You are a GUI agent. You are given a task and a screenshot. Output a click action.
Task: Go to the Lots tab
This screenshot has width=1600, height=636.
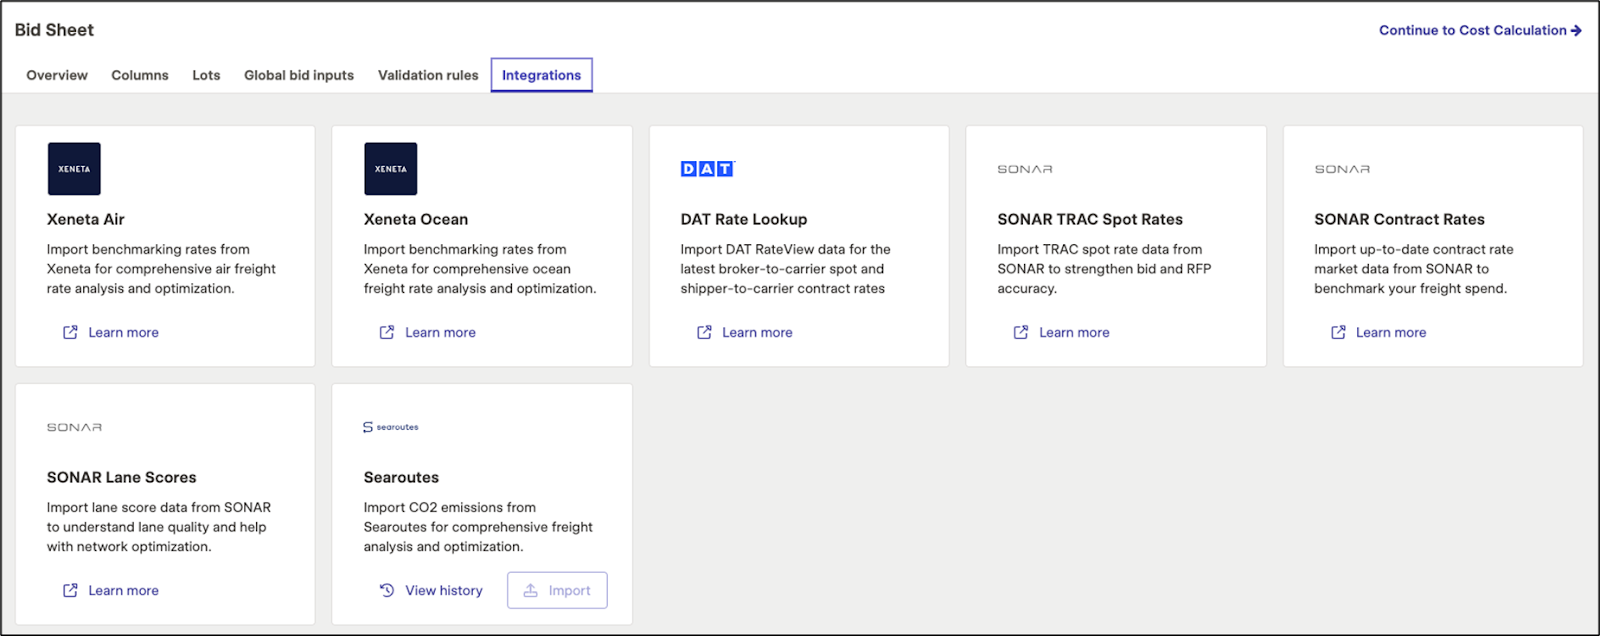(x=206, y=75)
